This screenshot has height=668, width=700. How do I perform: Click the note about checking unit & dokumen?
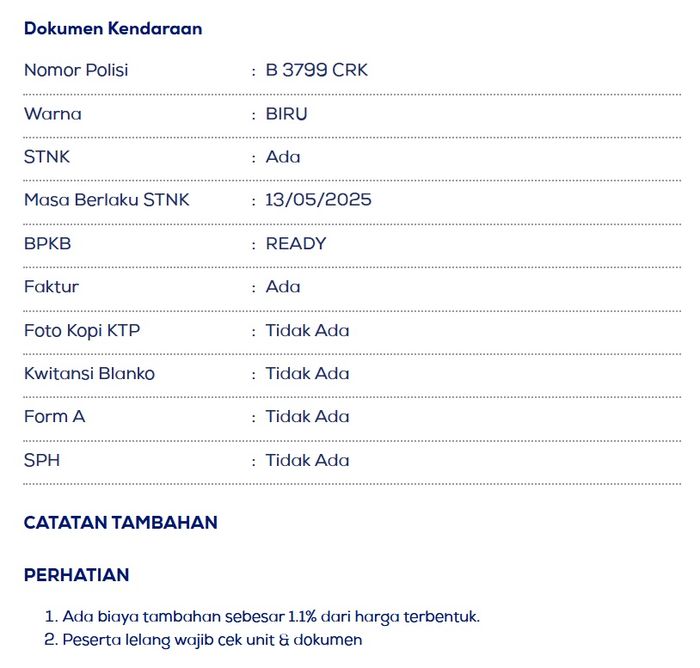[212, 639]
